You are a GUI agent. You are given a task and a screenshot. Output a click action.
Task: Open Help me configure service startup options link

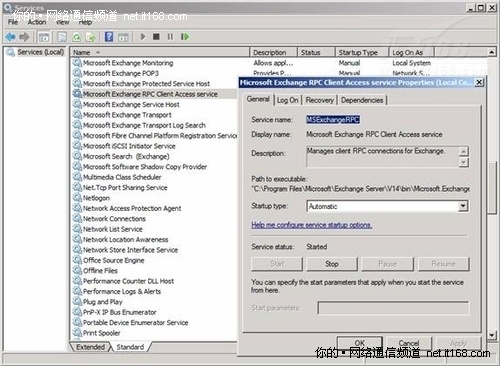[312, 225]
